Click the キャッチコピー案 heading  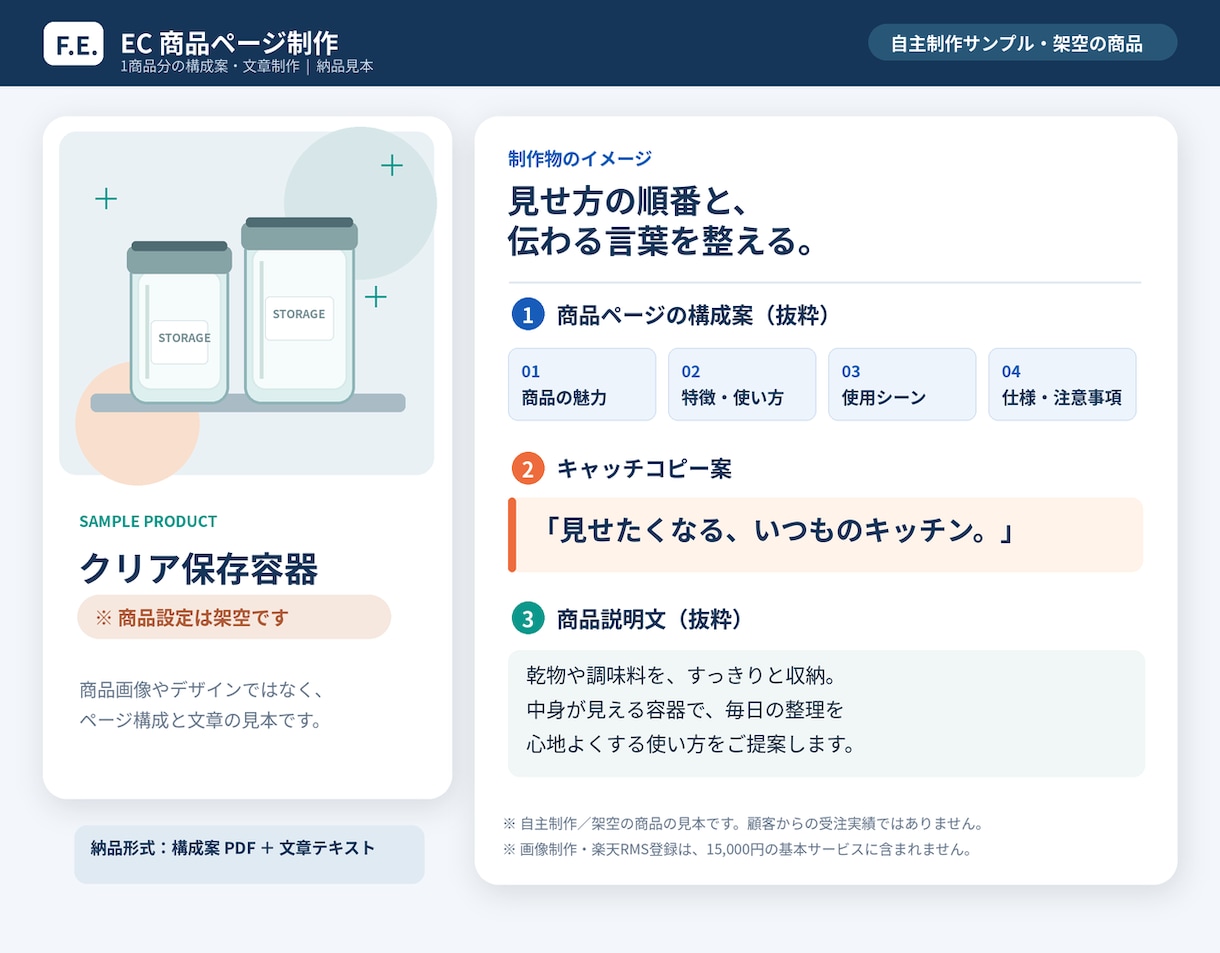pyautogui.click(x=644, y=468)
